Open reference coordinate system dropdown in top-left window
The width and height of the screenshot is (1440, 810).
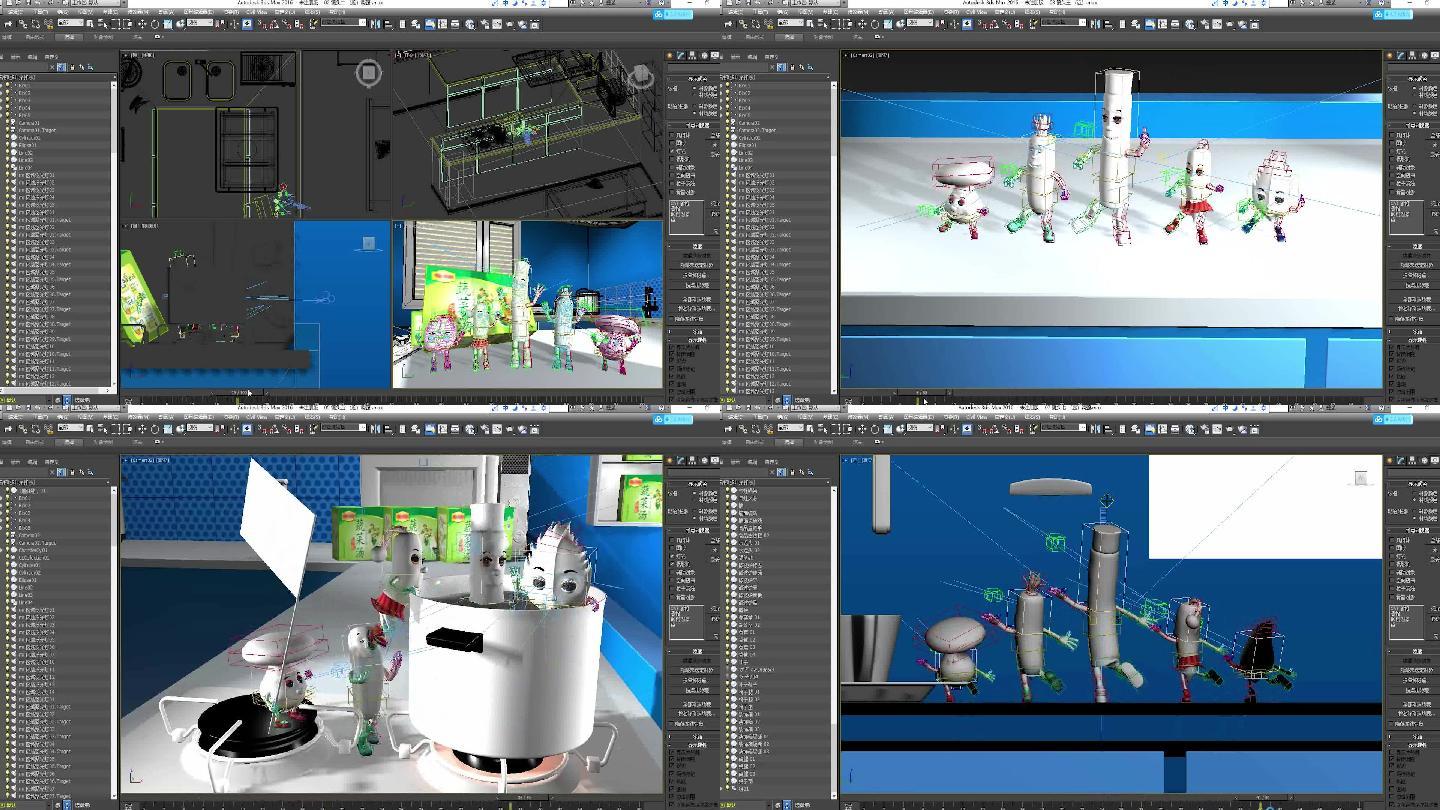pyautogui.click(x=200, y=23)
